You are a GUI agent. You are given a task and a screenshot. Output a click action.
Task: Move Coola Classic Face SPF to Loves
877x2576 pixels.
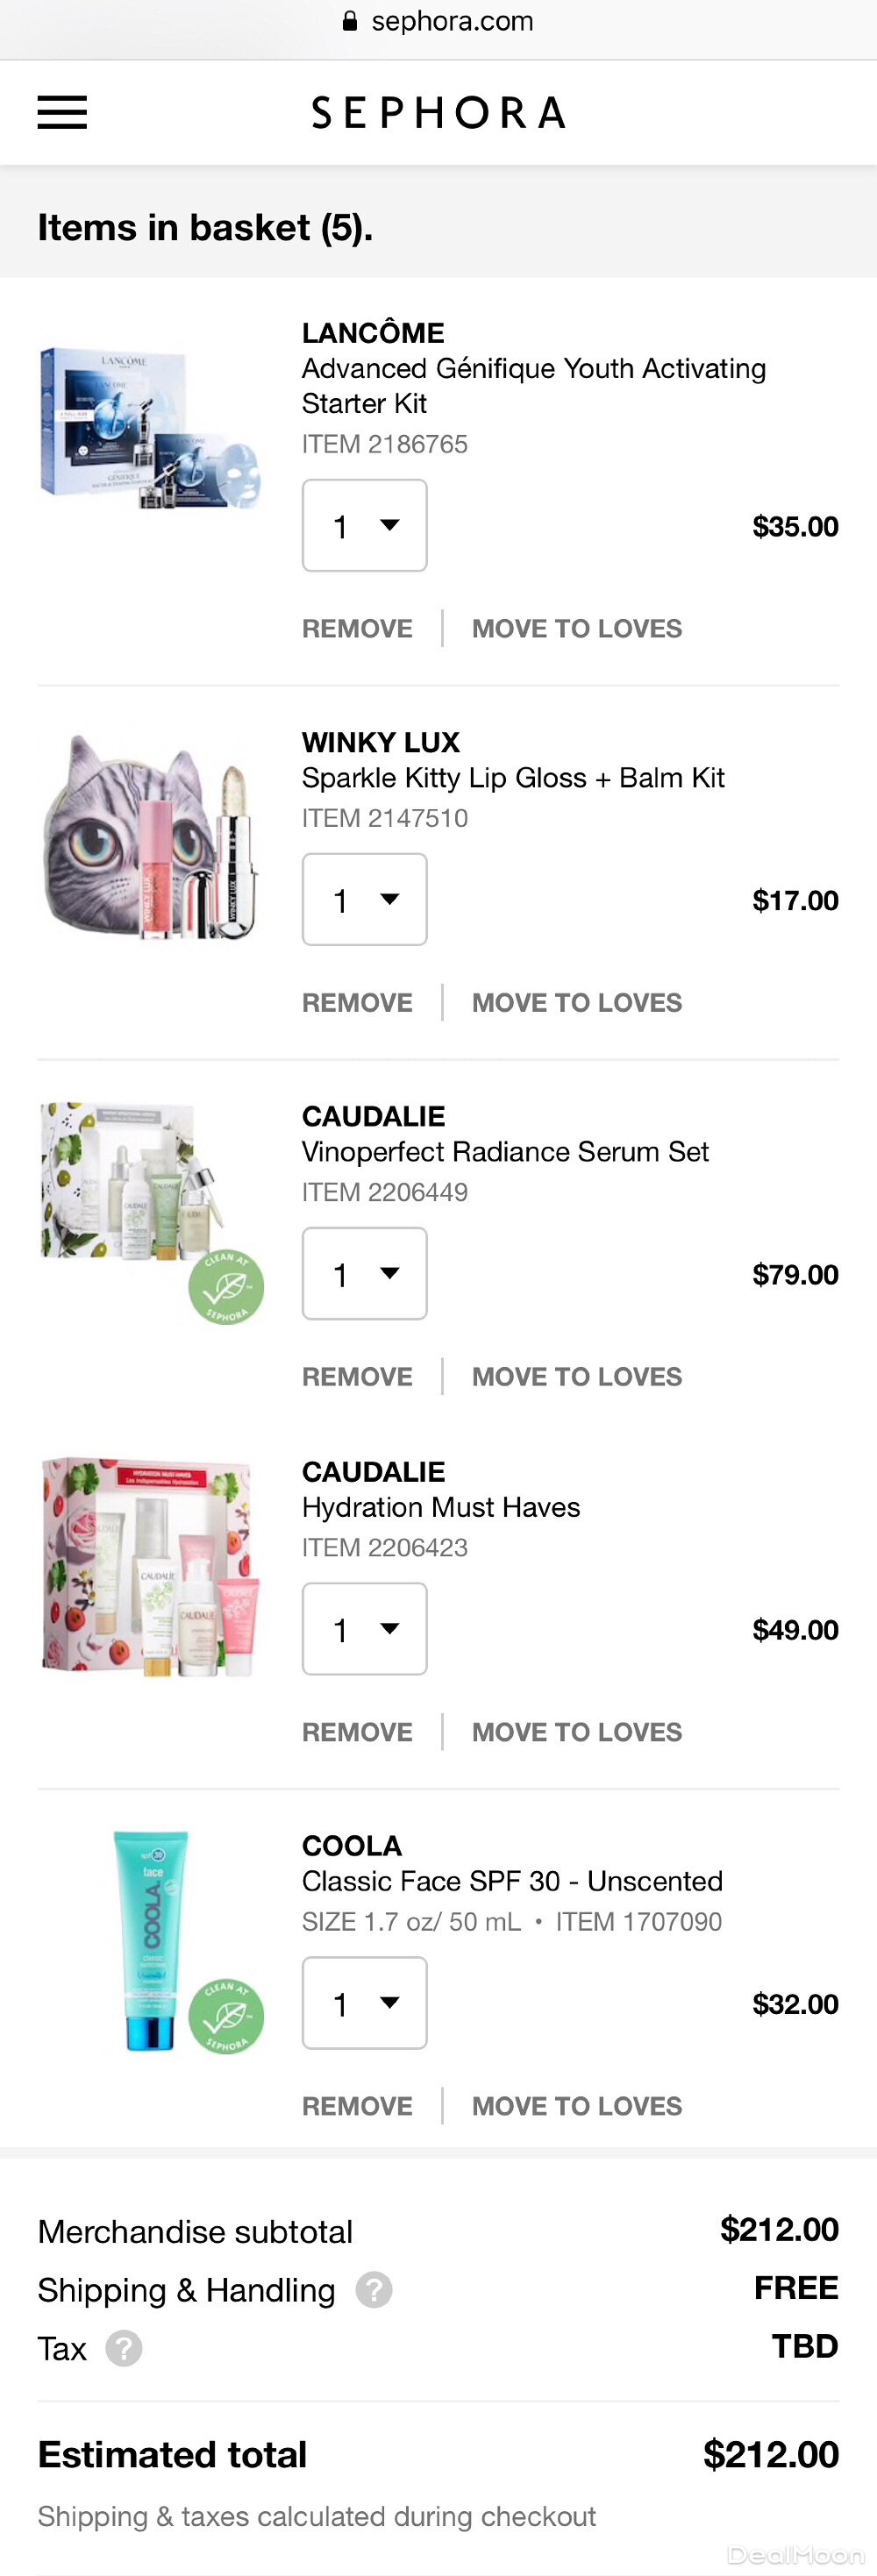(577, 2106)
